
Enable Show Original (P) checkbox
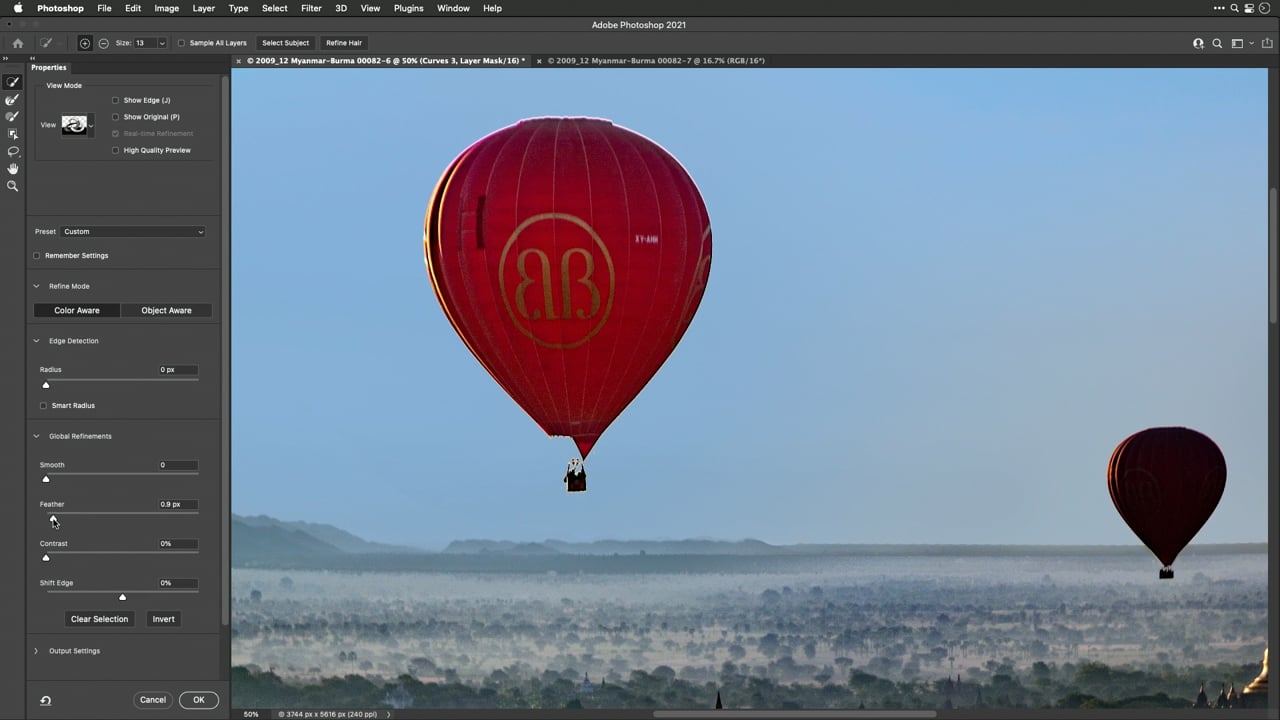coord(115,117)
